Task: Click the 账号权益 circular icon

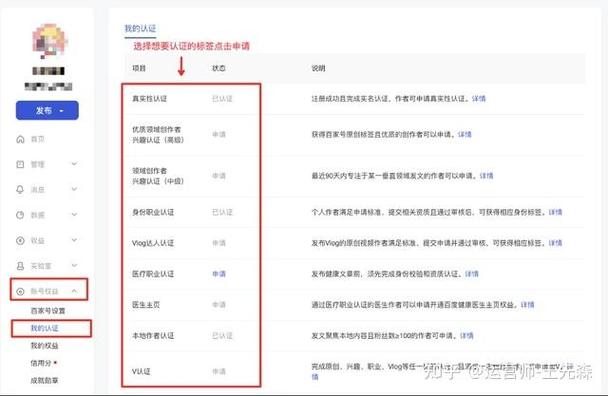Action: pos(21,291)
